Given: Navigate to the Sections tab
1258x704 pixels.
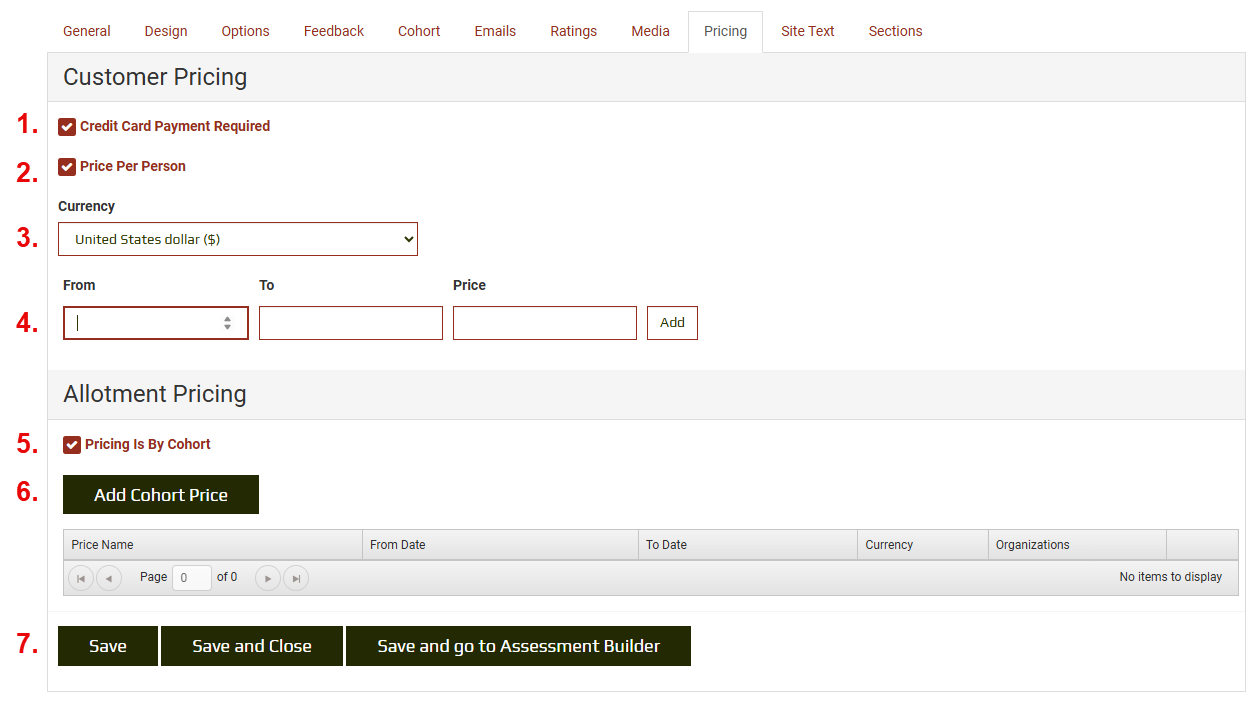Looking at the screenshot, I should [x=895, y=31].
